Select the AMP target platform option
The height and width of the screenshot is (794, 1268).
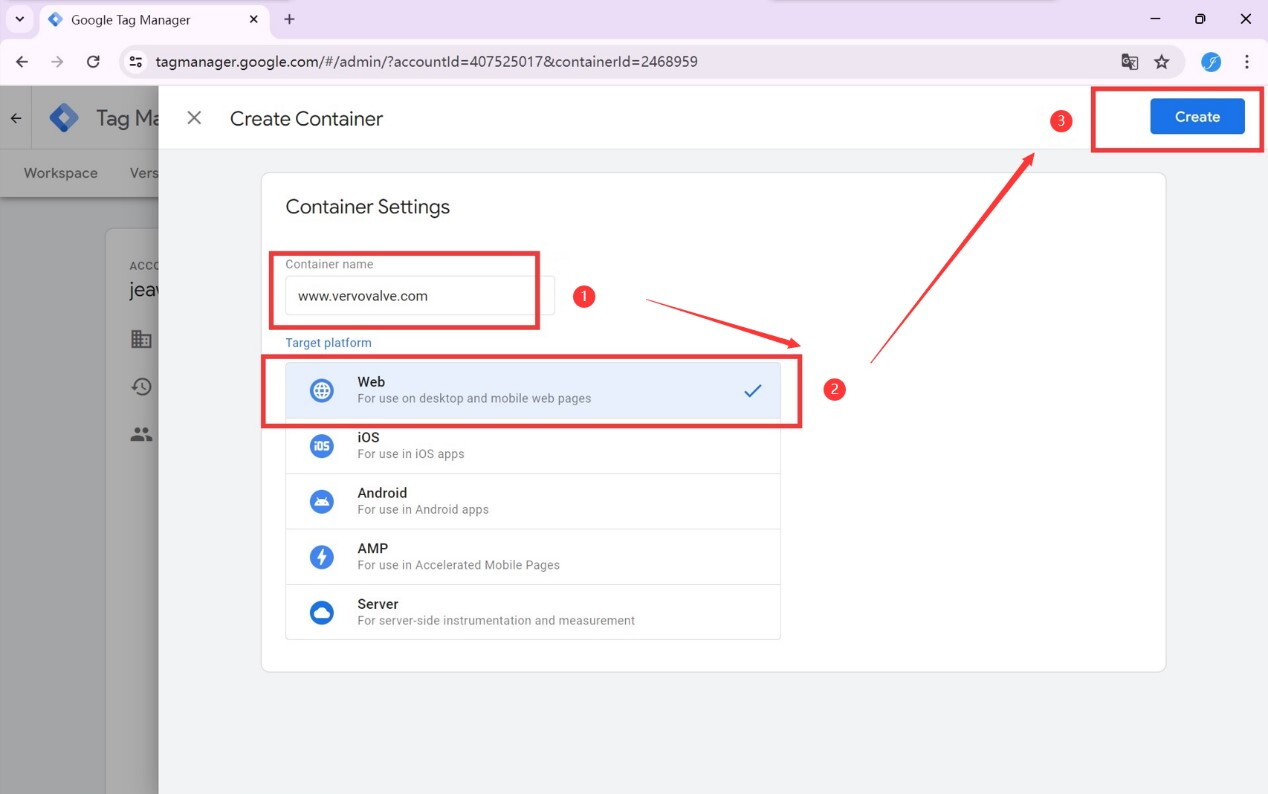tap(532, 557)
